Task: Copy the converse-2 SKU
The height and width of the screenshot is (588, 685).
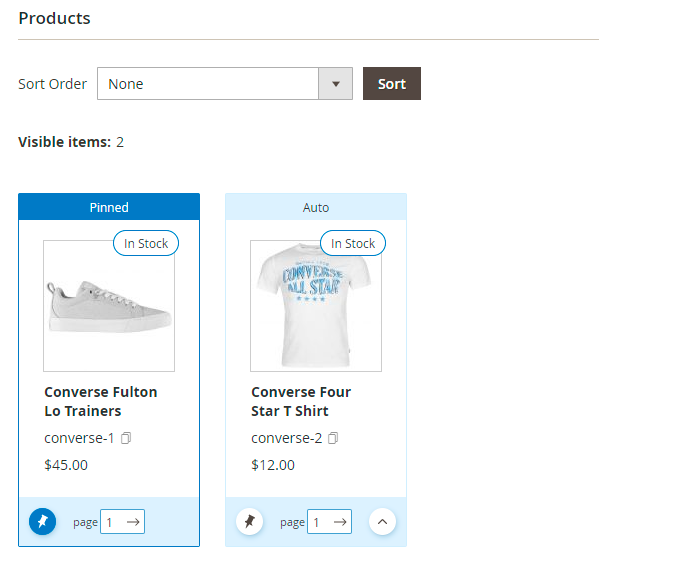Action: pos(334,438)
